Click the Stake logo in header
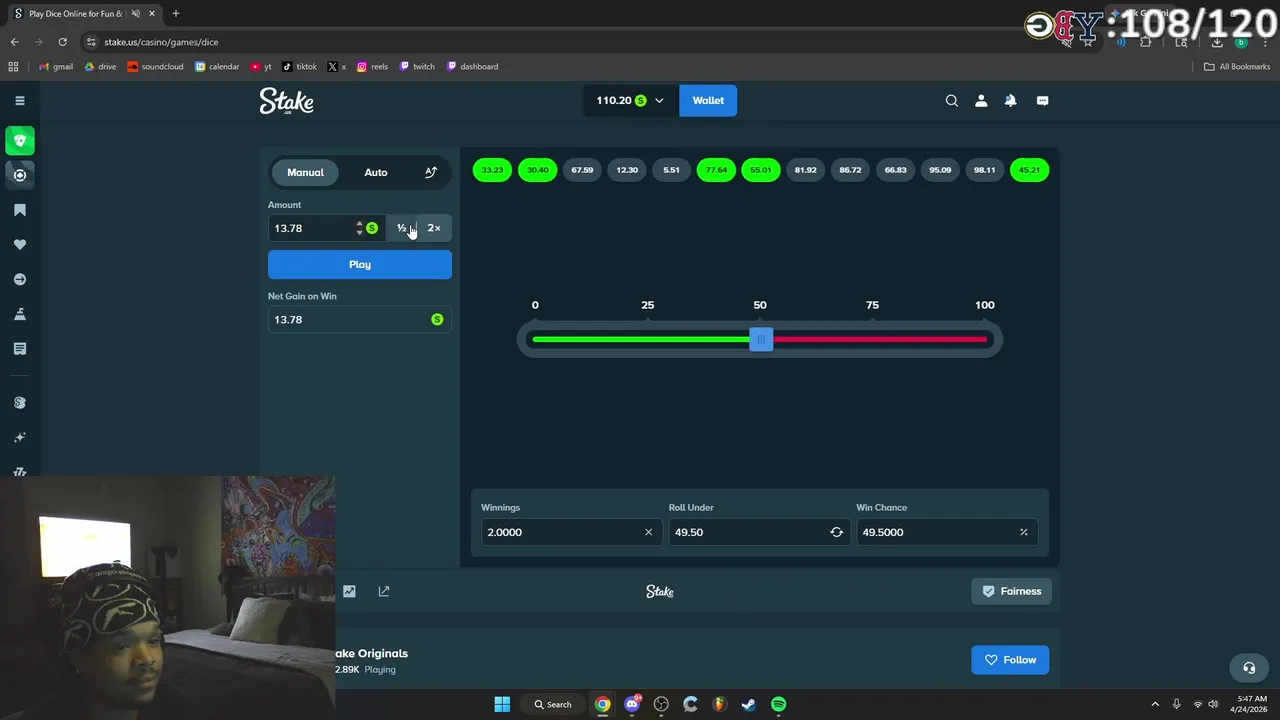The image size is (1280, 720). click(x=287, y=101)
